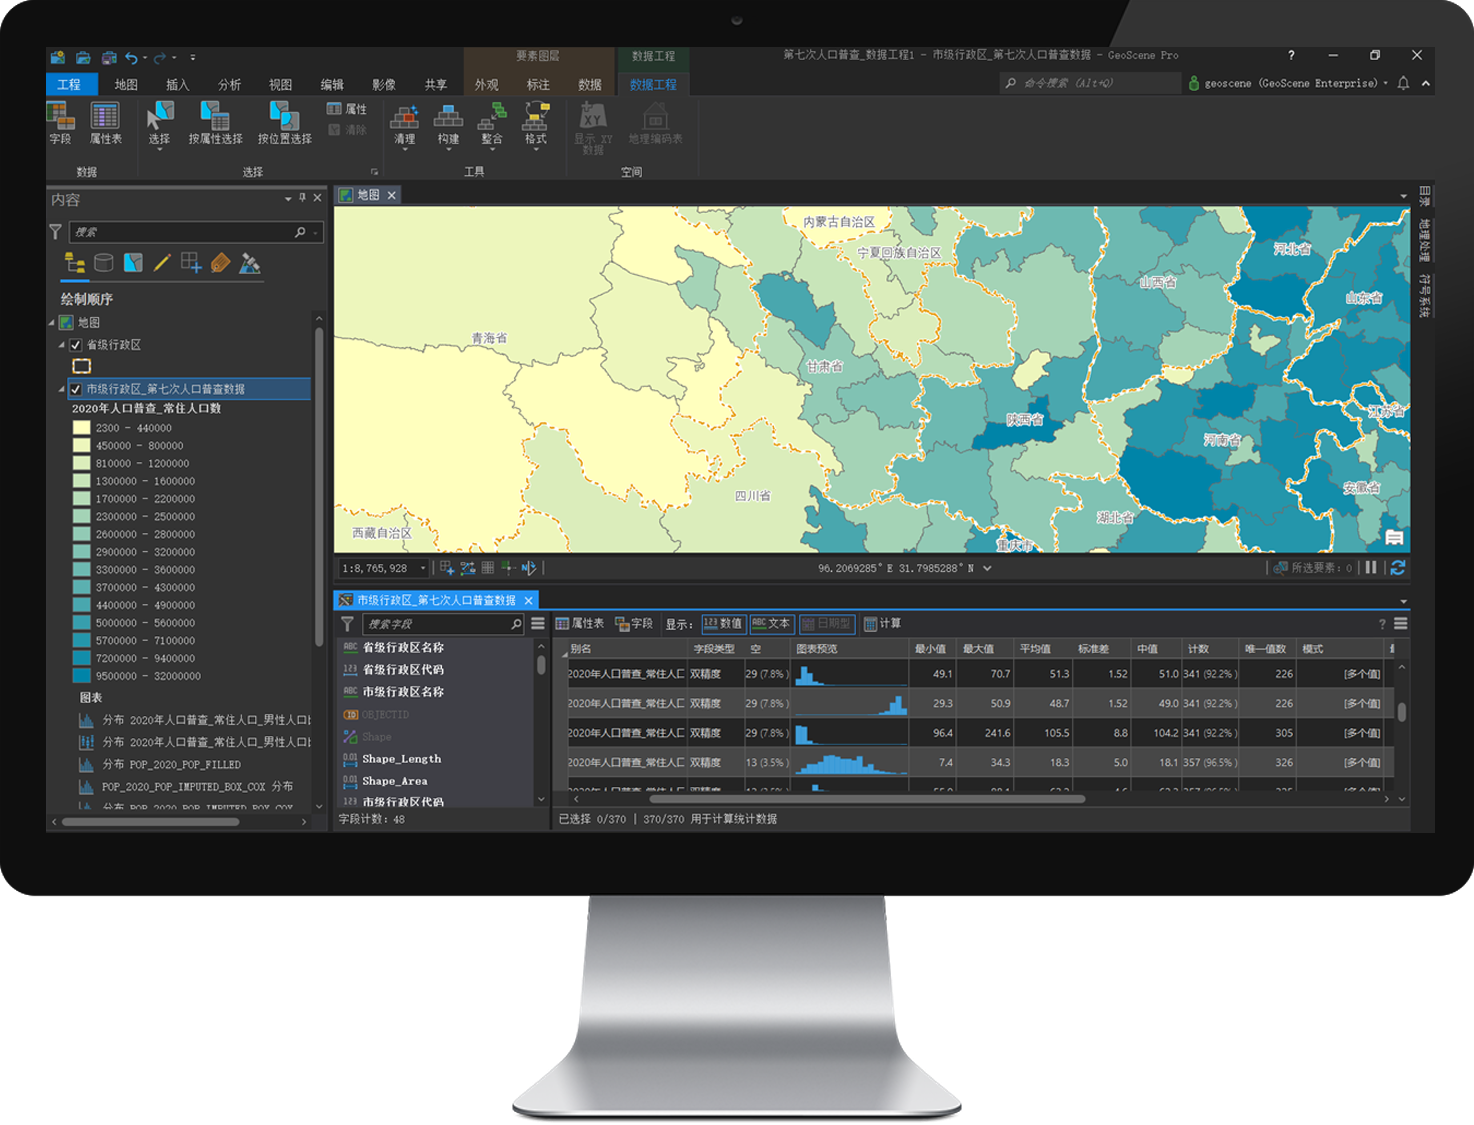Collapse the 省级行政区 layer node
1474x1125 pixels.
click(x=61, y=345)
